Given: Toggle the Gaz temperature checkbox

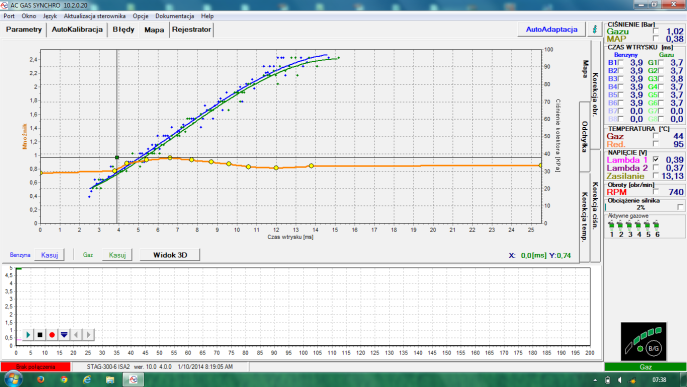Looking at the screenshot, I should 656,136.
